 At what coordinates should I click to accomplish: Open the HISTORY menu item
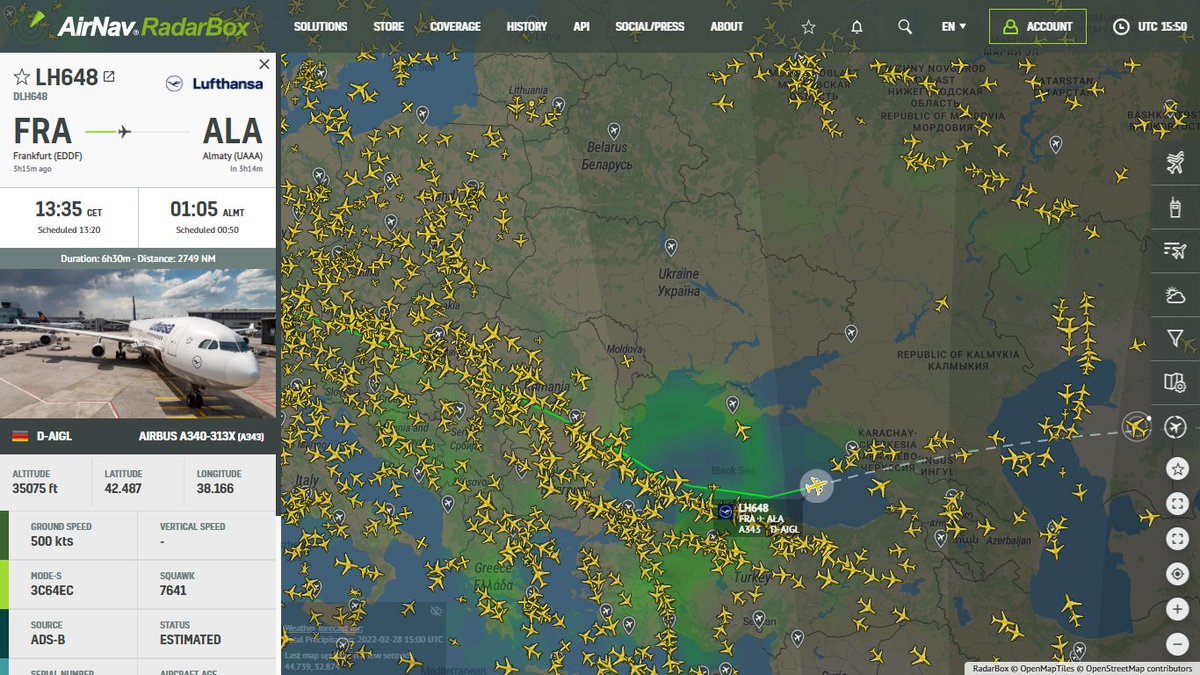pos(527,27)
